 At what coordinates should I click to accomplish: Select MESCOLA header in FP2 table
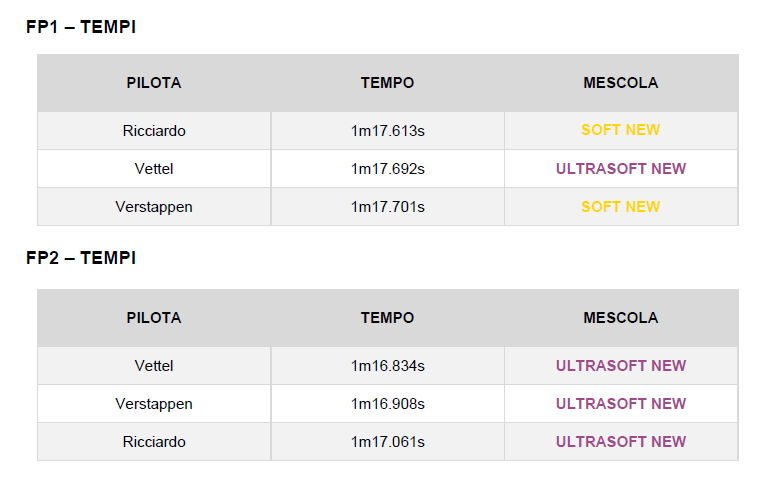tap(621, 318)
